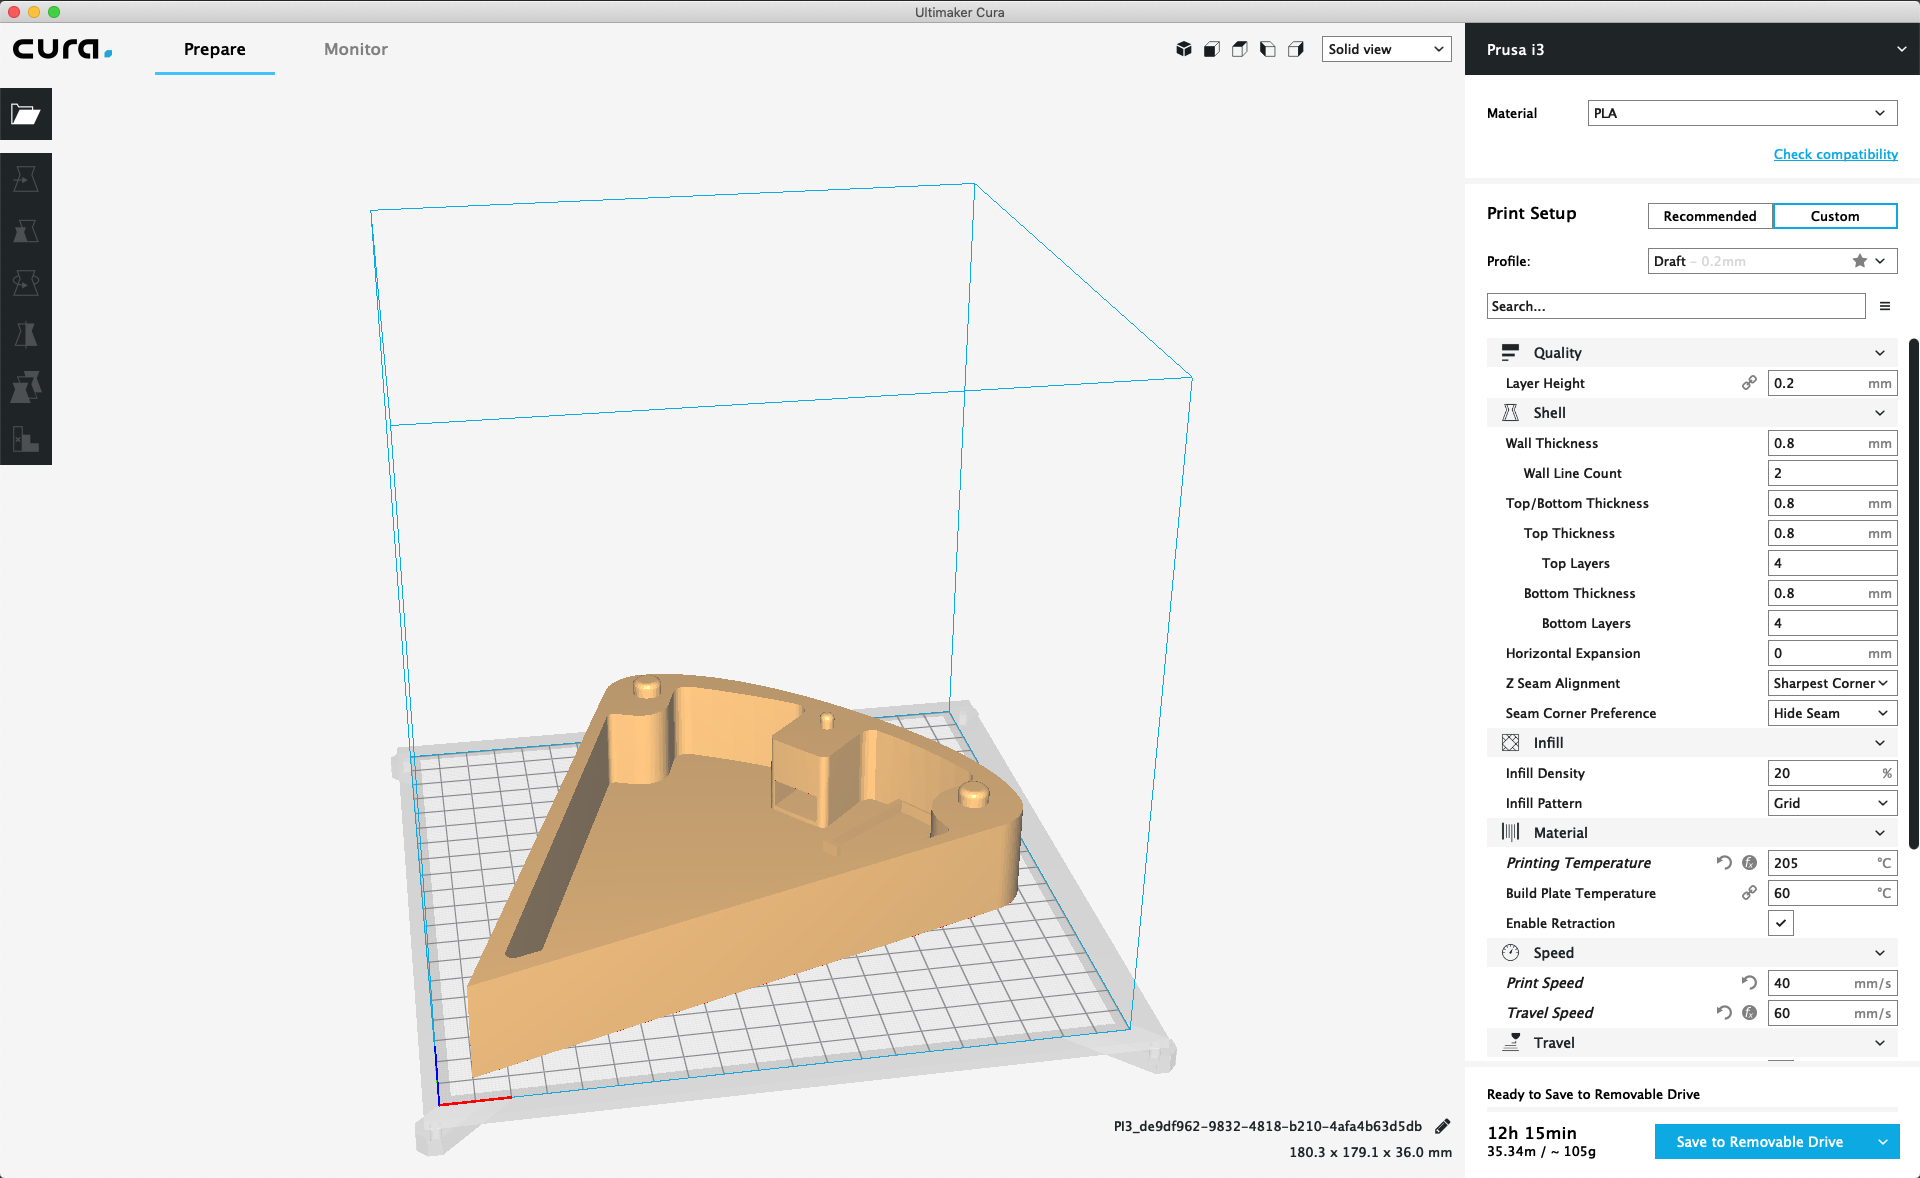Switch to the Monitor tab

tap(356, 49)
